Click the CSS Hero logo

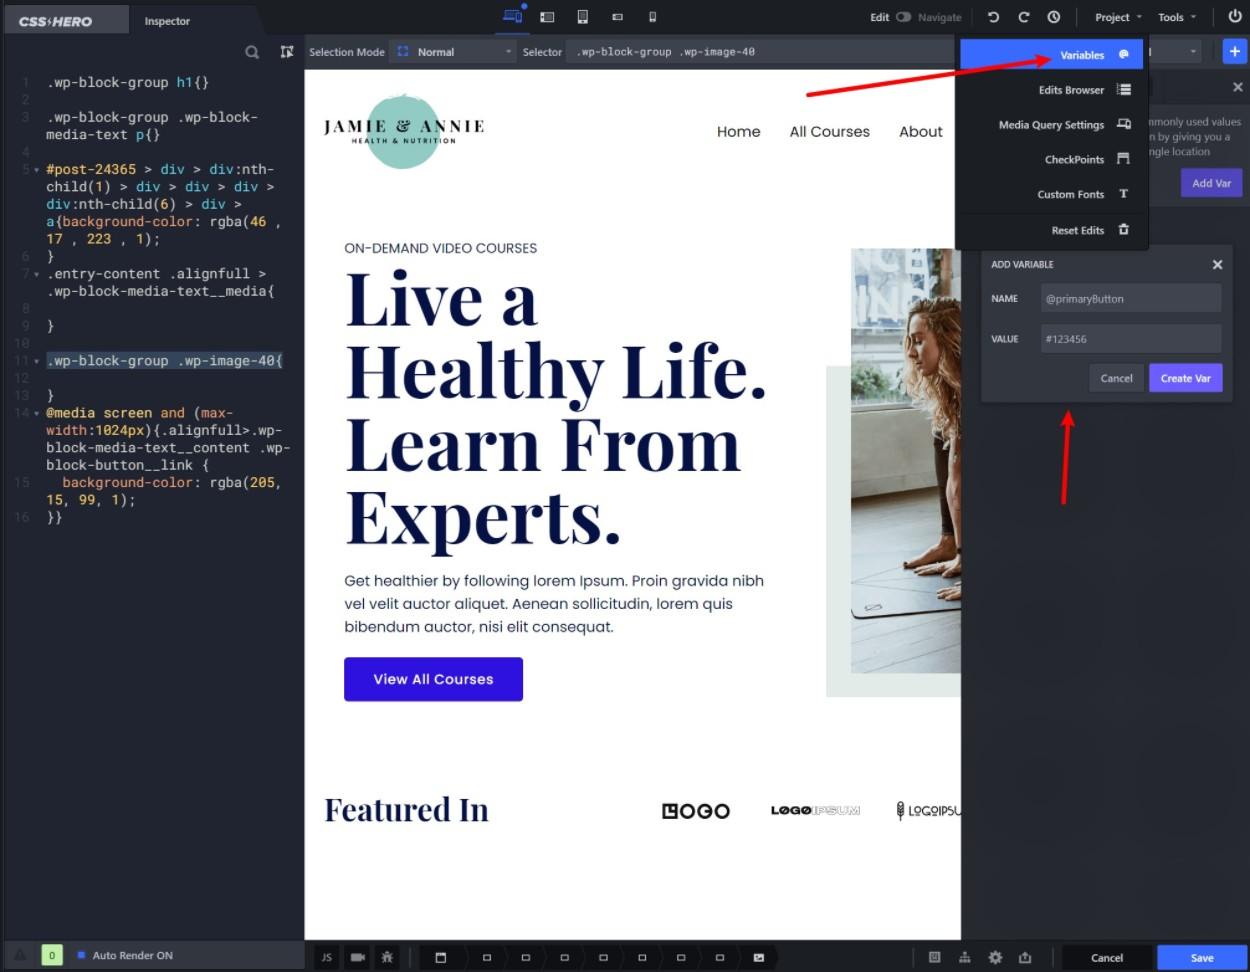coord(56,21)
